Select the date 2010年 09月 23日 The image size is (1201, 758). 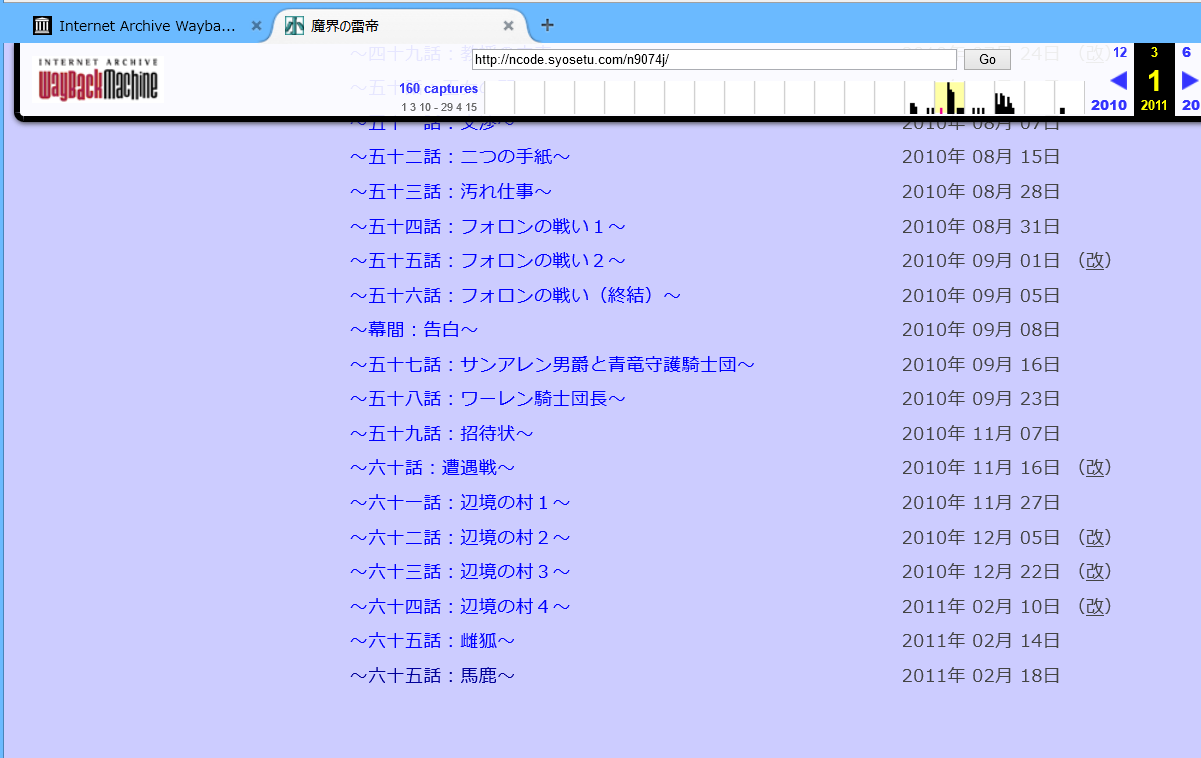[x=981, y=399]
